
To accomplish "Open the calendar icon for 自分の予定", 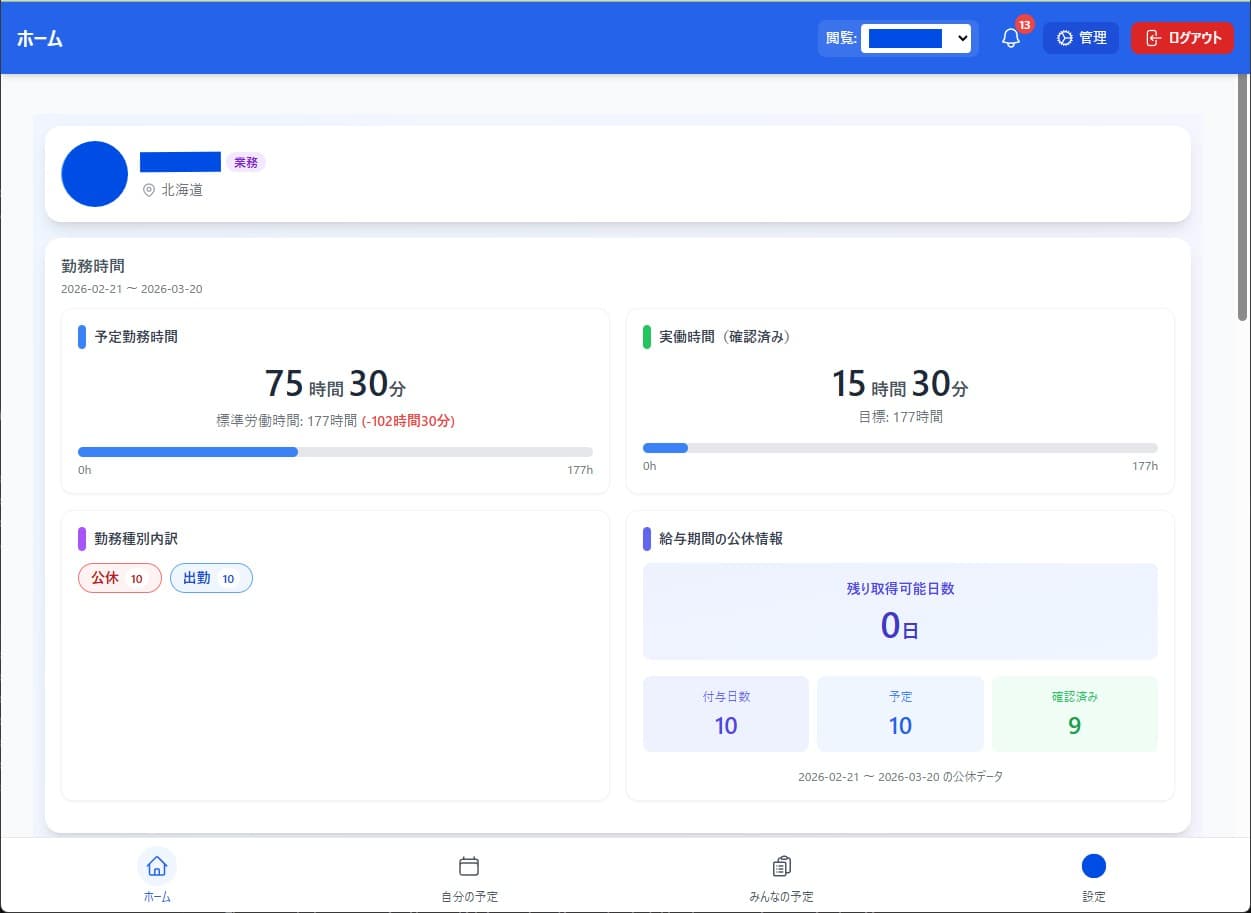I will click(469, 866).
